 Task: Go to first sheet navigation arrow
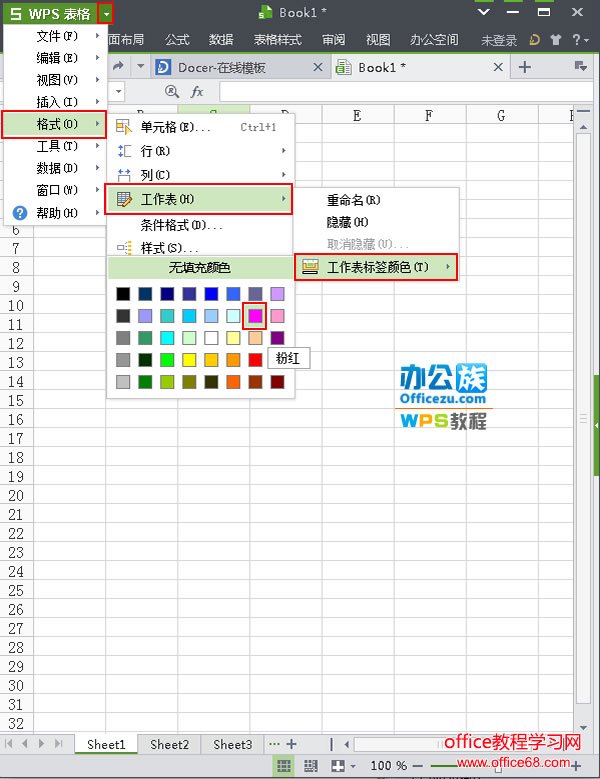(8, 744)
